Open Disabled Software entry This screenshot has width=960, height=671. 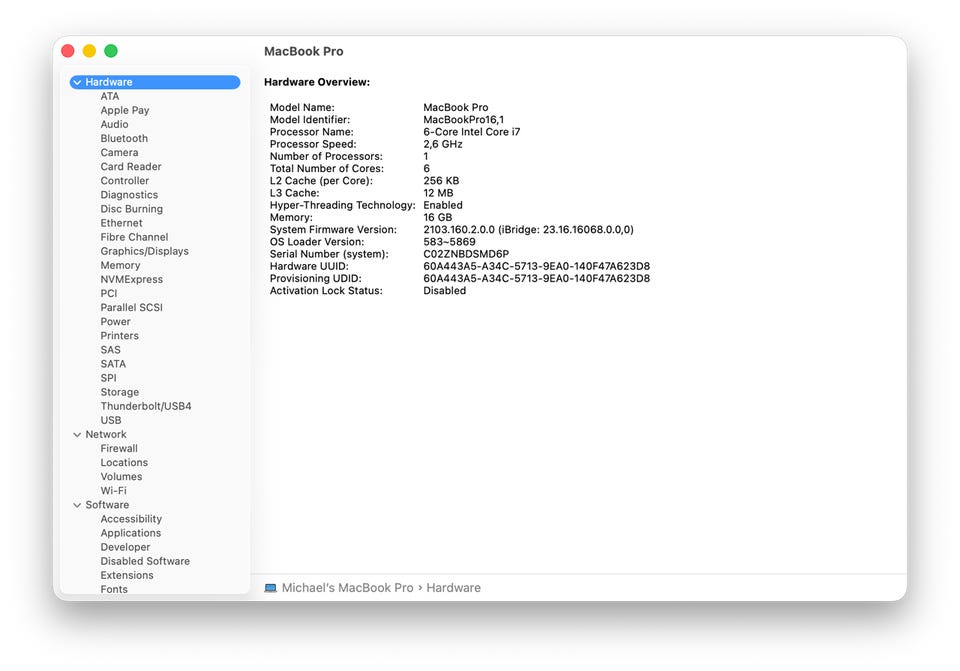145,561
